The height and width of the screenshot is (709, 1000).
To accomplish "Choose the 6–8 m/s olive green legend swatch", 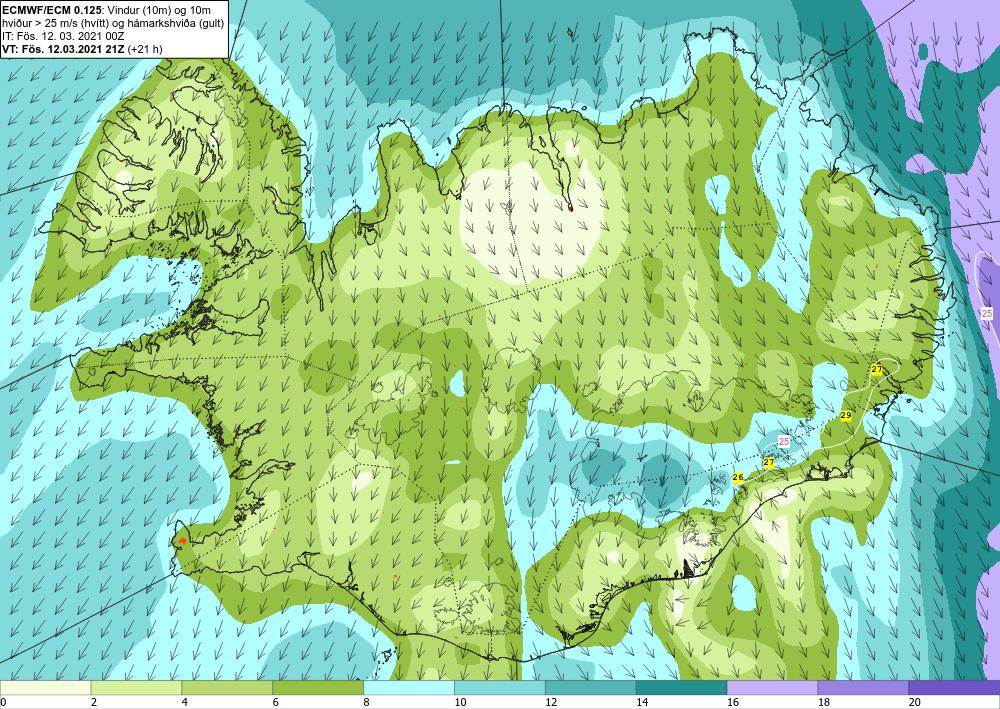I will (318, 687).
